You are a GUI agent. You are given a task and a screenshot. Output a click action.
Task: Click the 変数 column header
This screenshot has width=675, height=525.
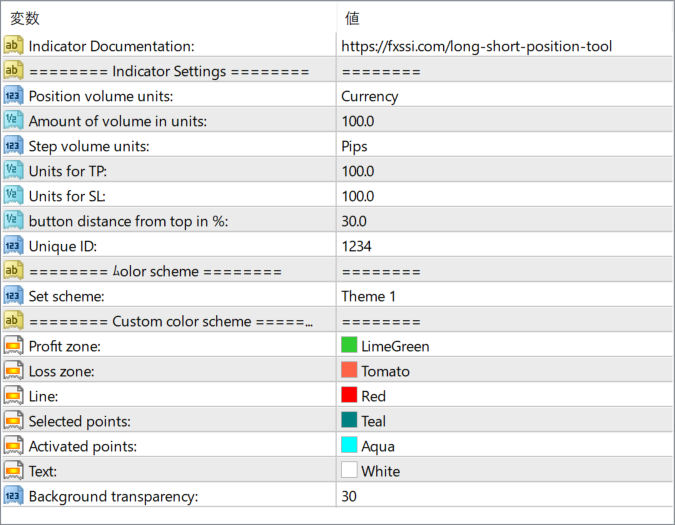coord(25,18)
